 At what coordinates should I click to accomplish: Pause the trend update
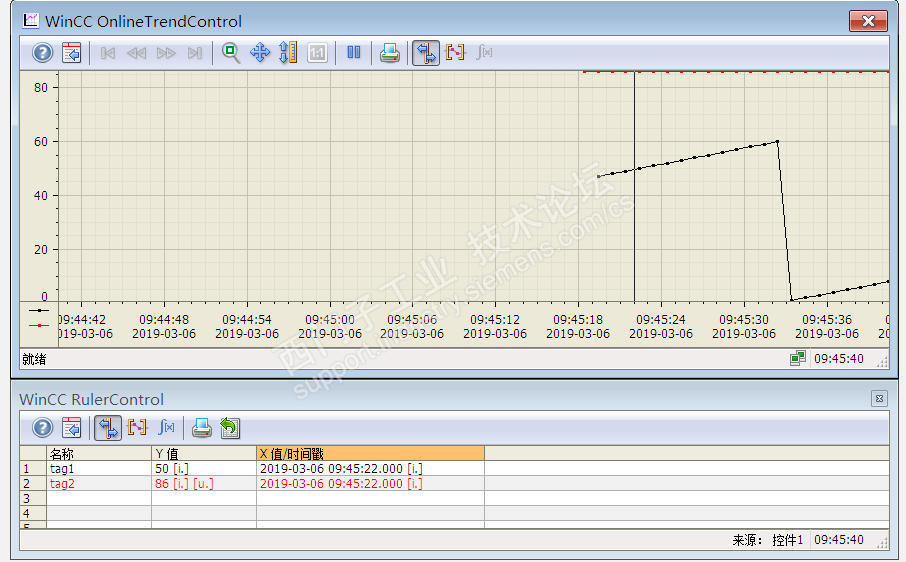[x=354, y=53]
